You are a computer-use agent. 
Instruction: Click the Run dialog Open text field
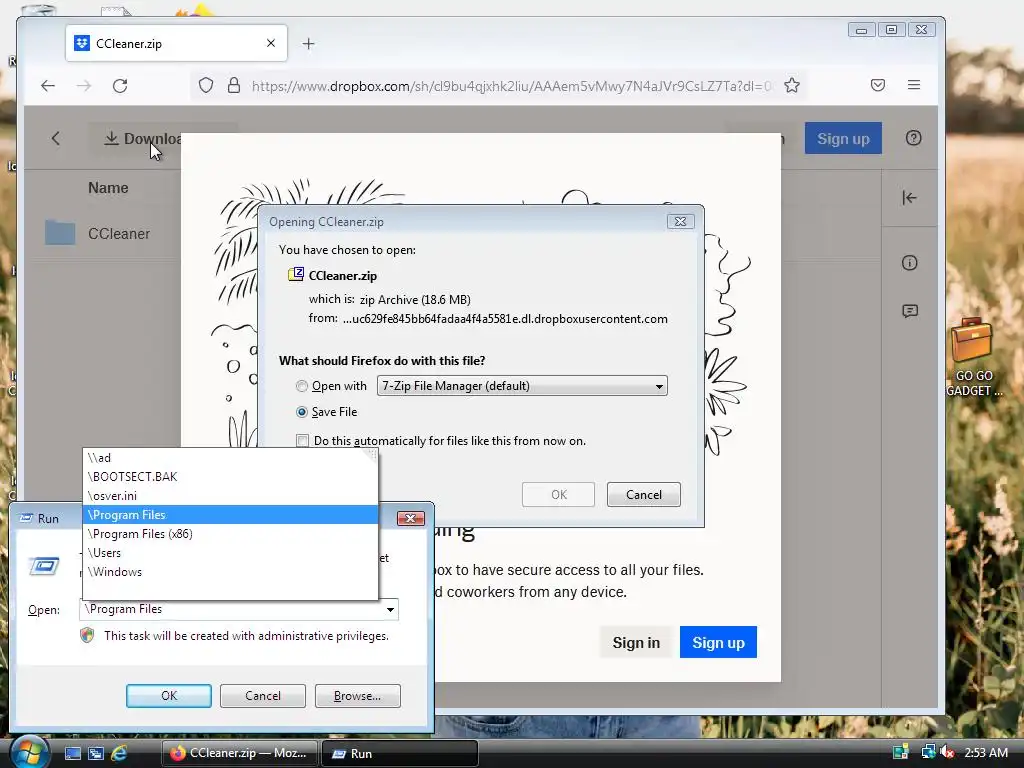[x=231, y=609]
